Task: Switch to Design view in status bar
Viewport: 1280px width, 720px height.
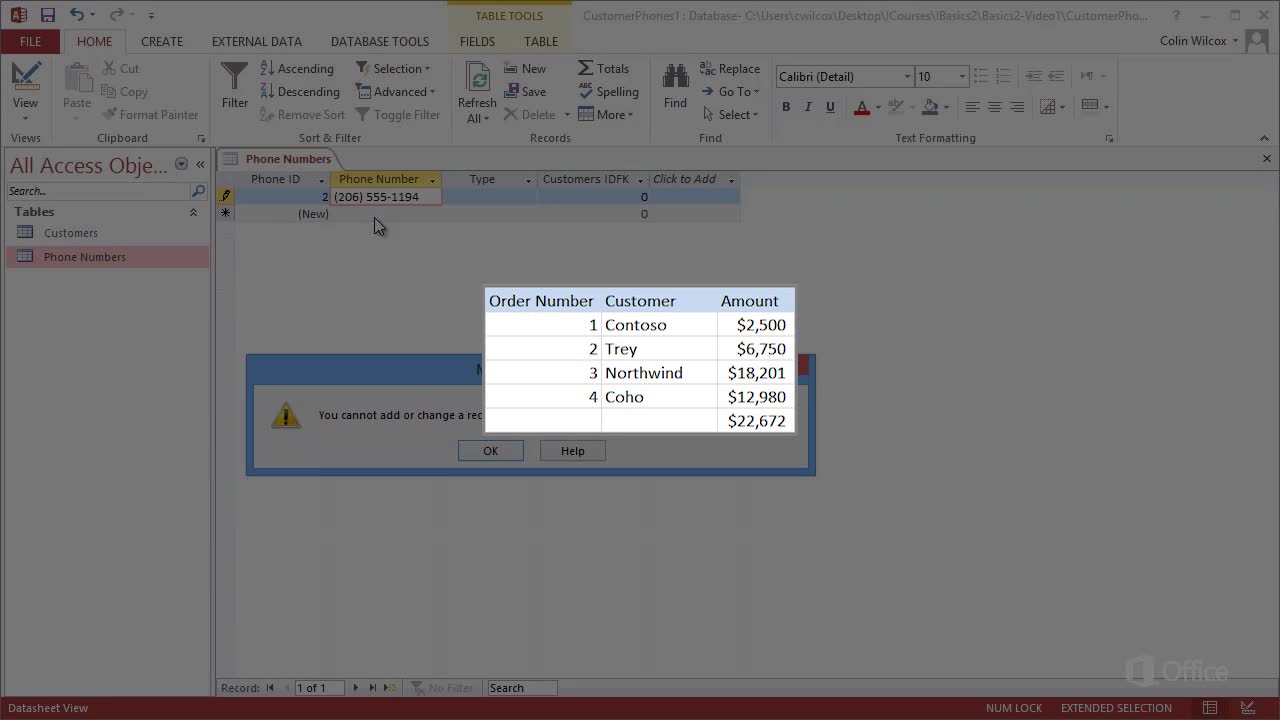Action: pyautogui.click(x=1246, y=708)
